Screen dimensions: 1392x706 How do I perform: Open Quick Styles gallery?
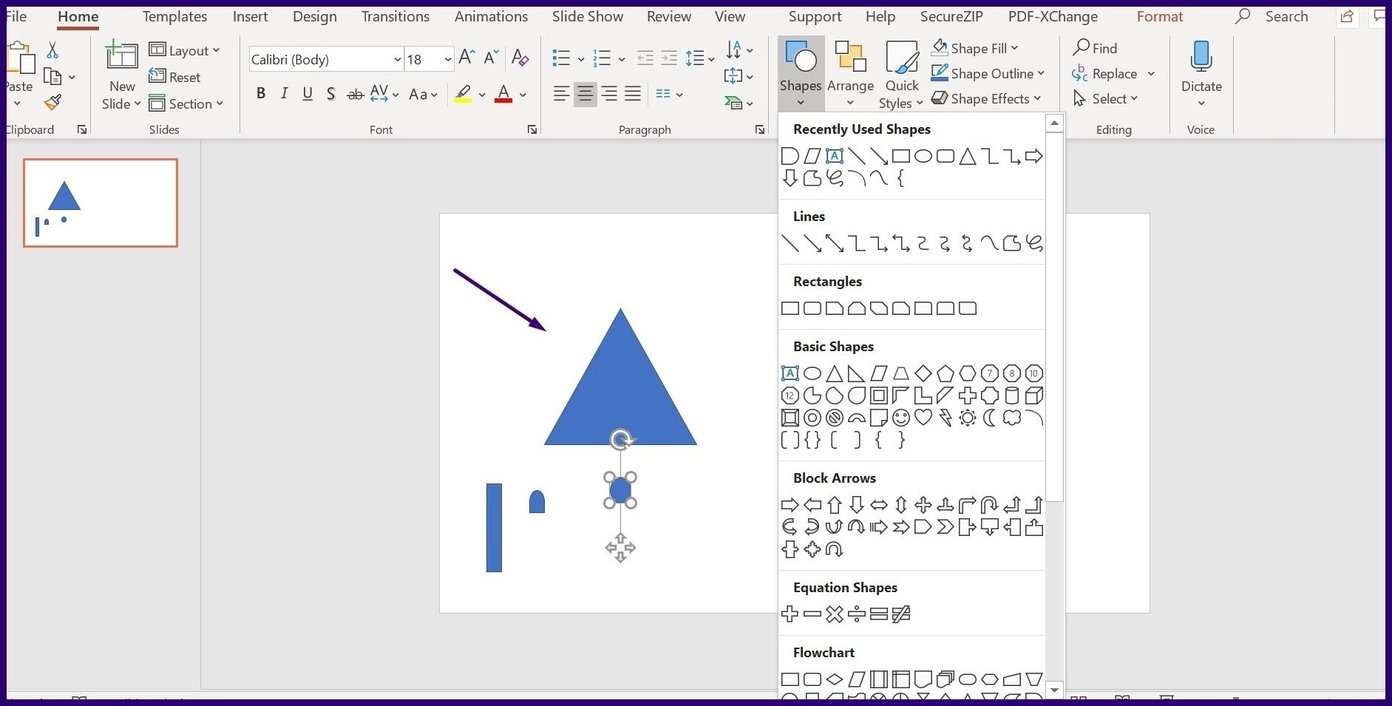[x=901, y=75]
